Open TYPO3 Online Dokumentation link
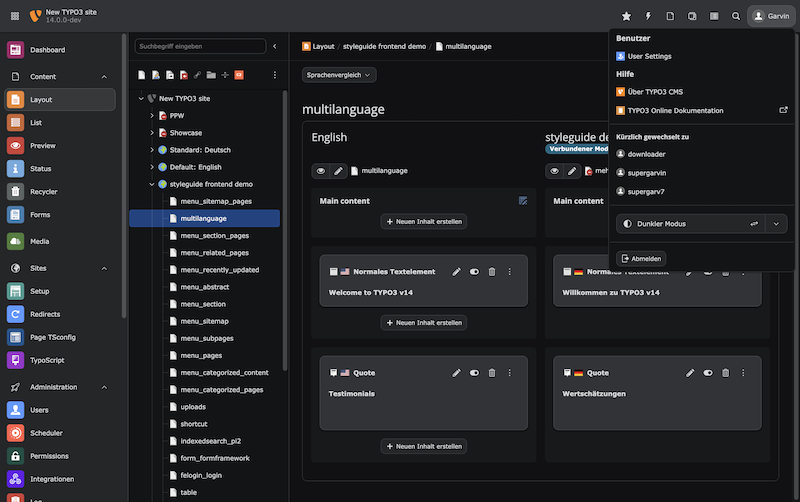The width and height of the screenshot is (800, 502). 675,110
